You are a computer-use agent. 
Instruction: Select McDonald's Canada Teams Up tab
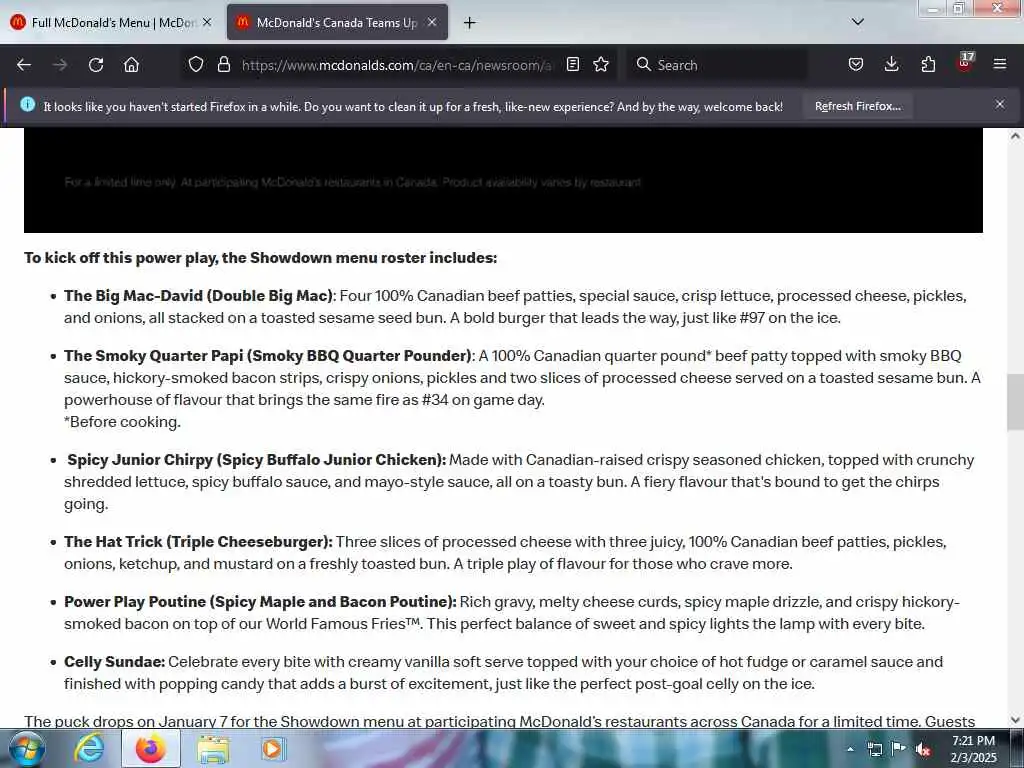337,23
